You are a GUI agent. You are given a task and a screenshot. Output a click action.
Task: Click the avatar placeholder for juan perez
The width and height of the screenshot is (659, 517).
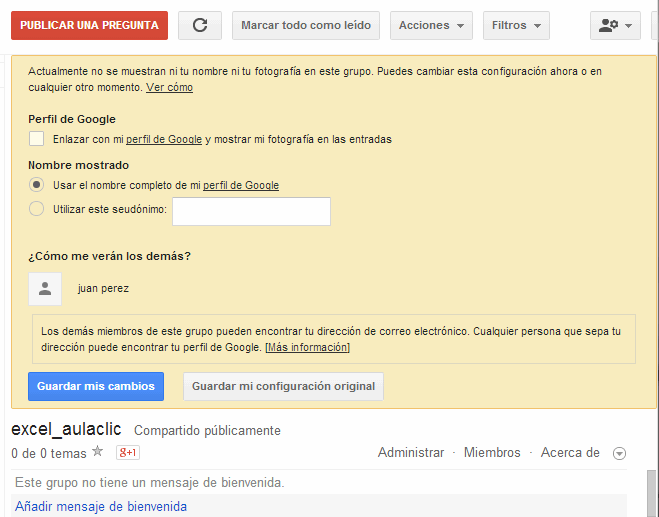coord(44,289)
